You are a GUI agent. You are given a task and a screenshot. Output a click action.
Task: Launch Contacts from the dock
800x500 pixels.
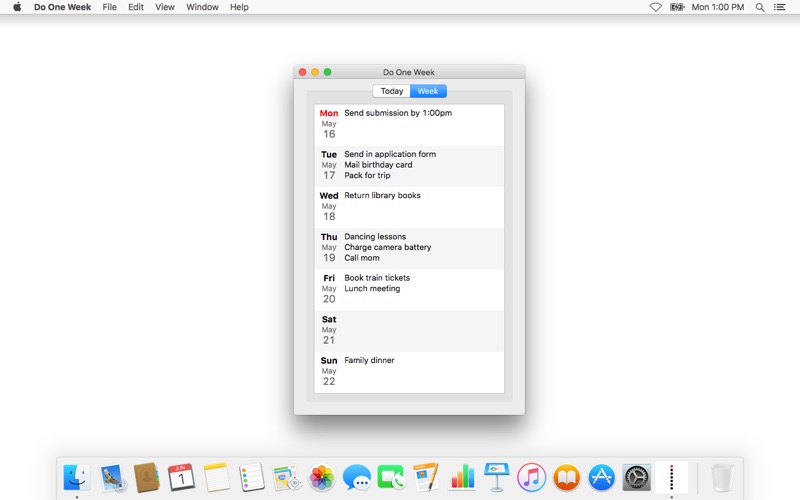tap(147, 478)
